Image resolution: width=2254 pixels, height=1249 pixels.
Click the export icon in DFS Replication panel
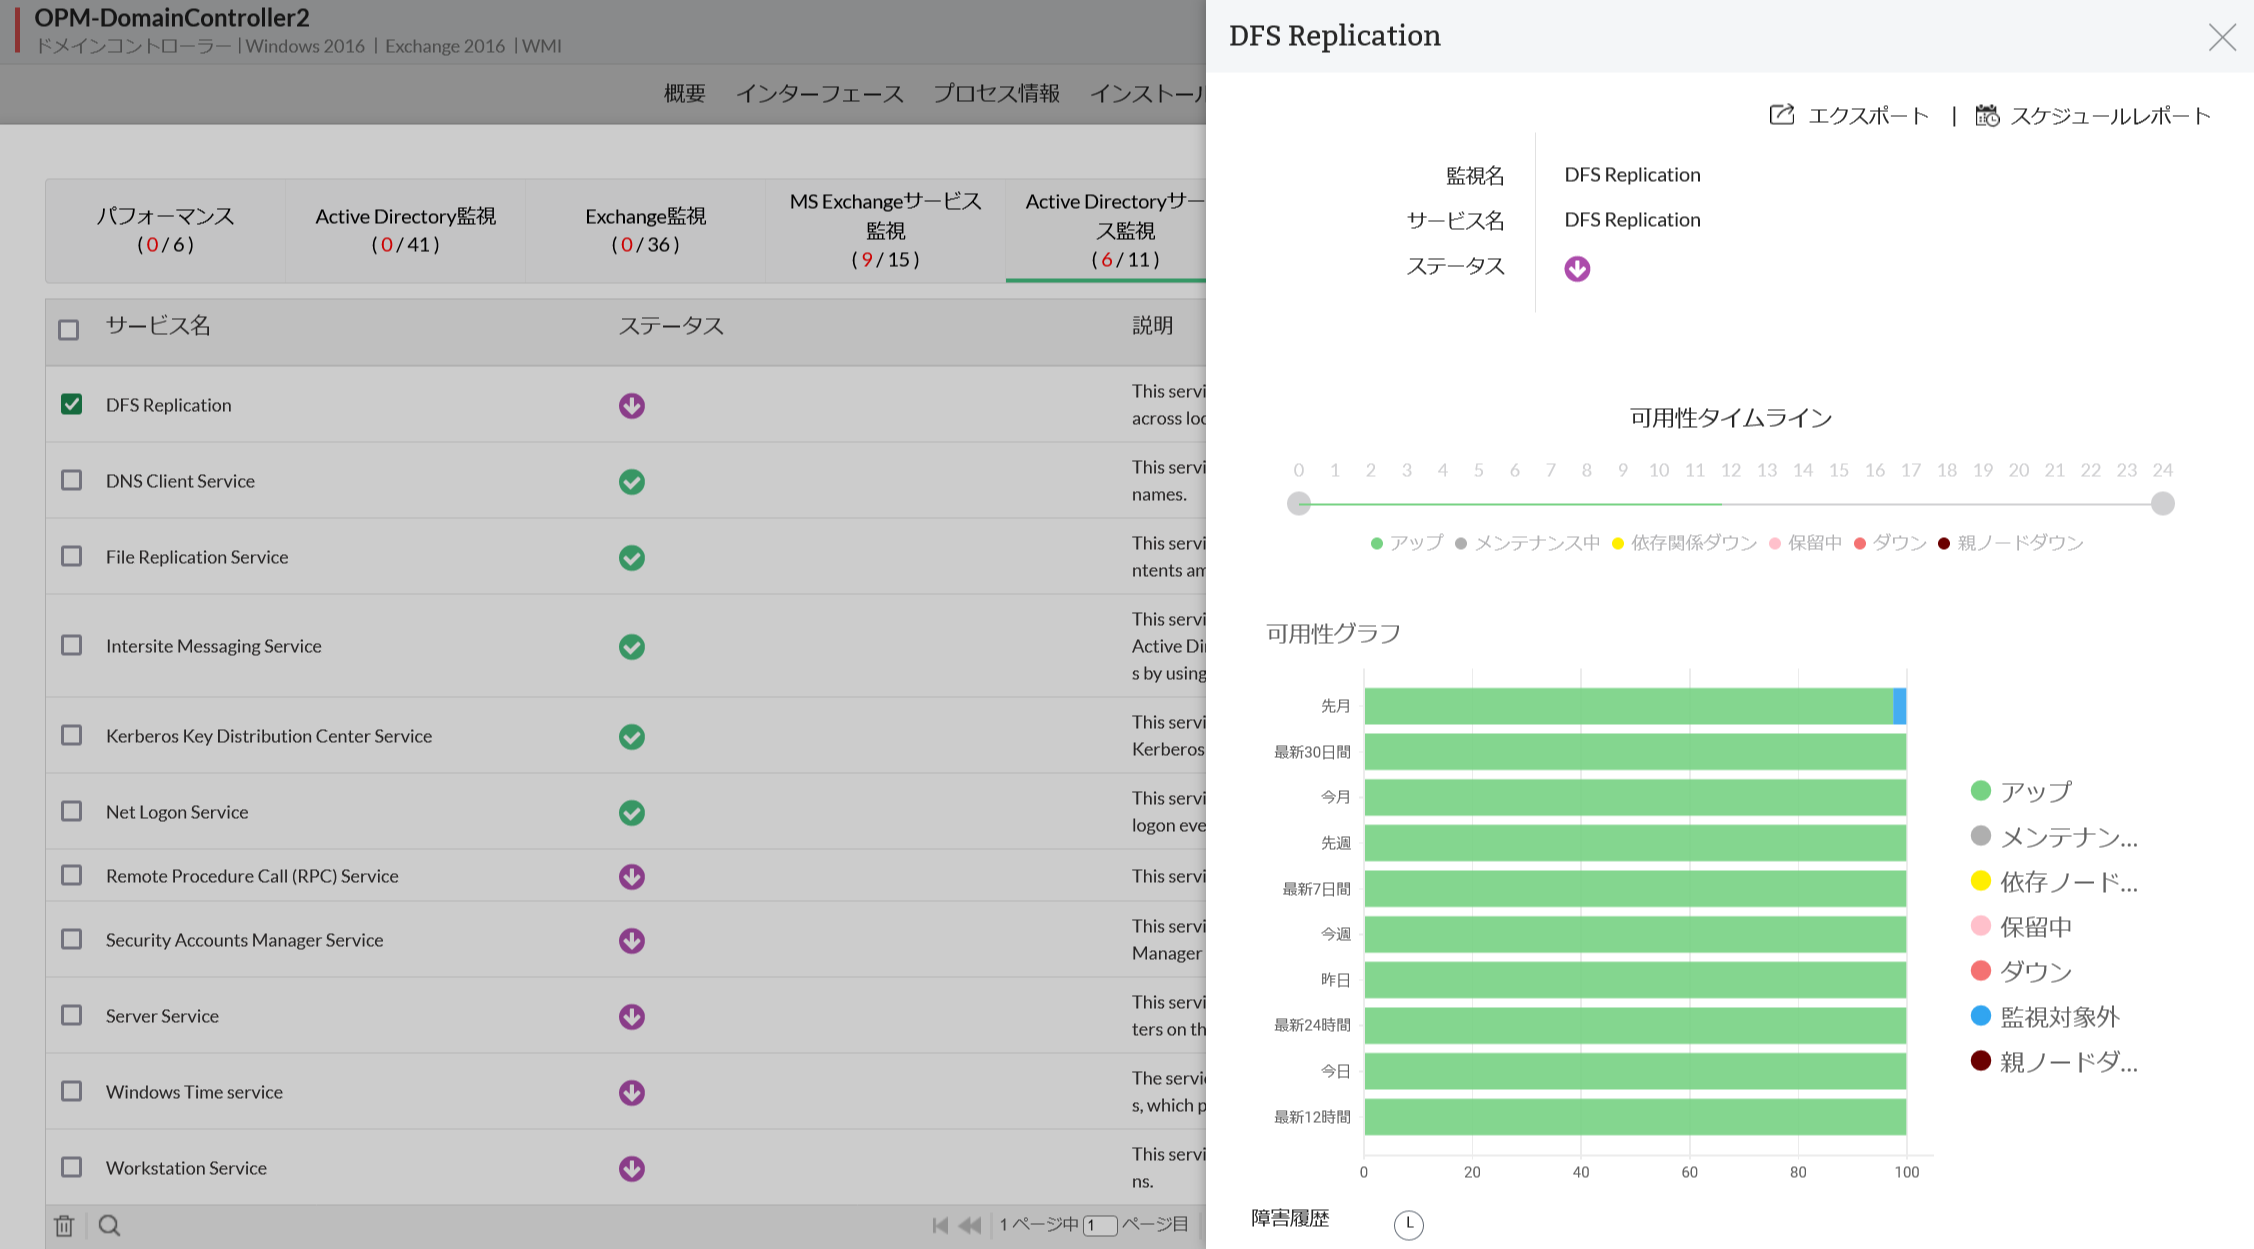(x=1781, y=115)
